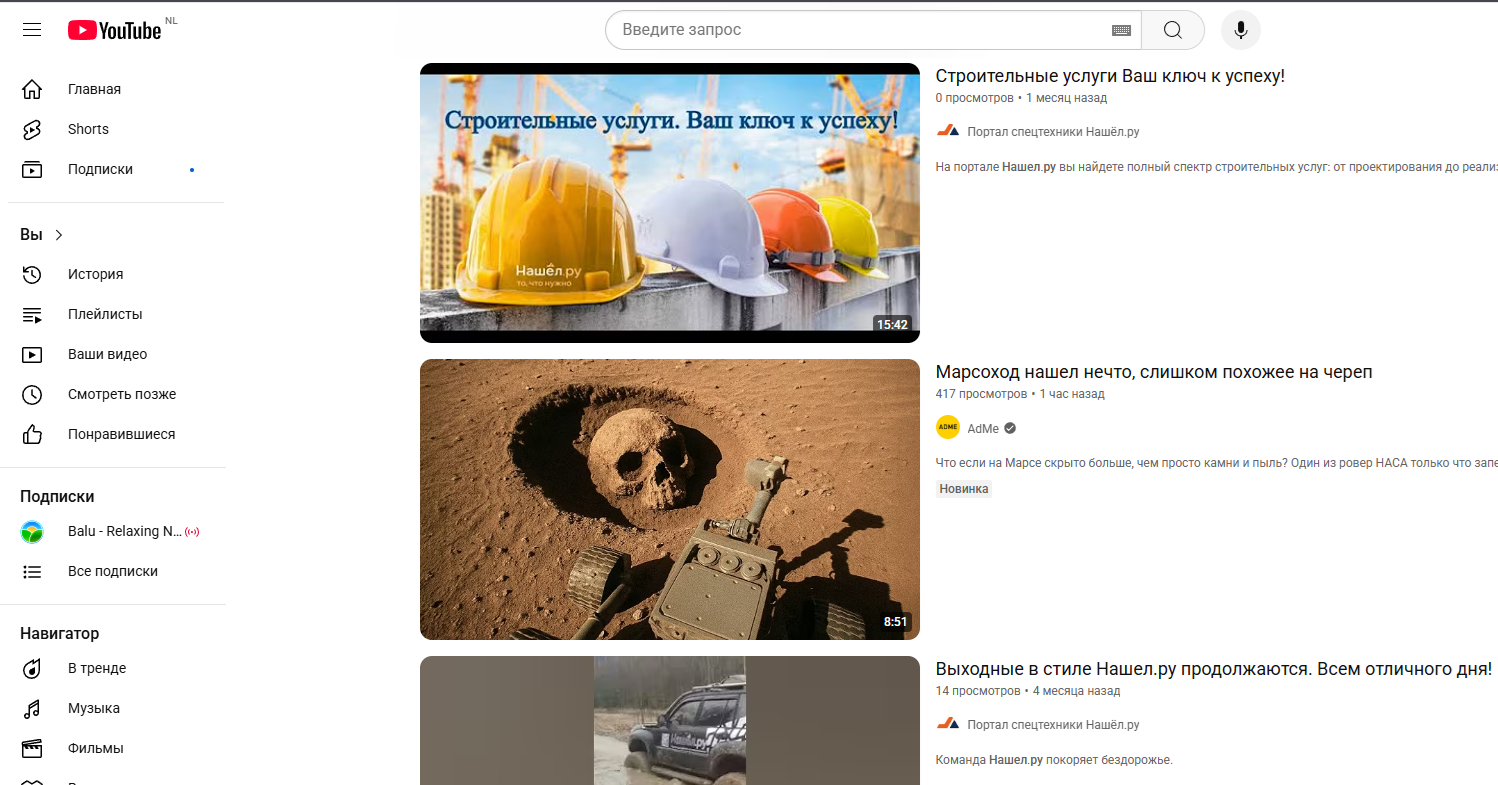
Task: Click the В тренде flame icon
Action: click(32, 668)
